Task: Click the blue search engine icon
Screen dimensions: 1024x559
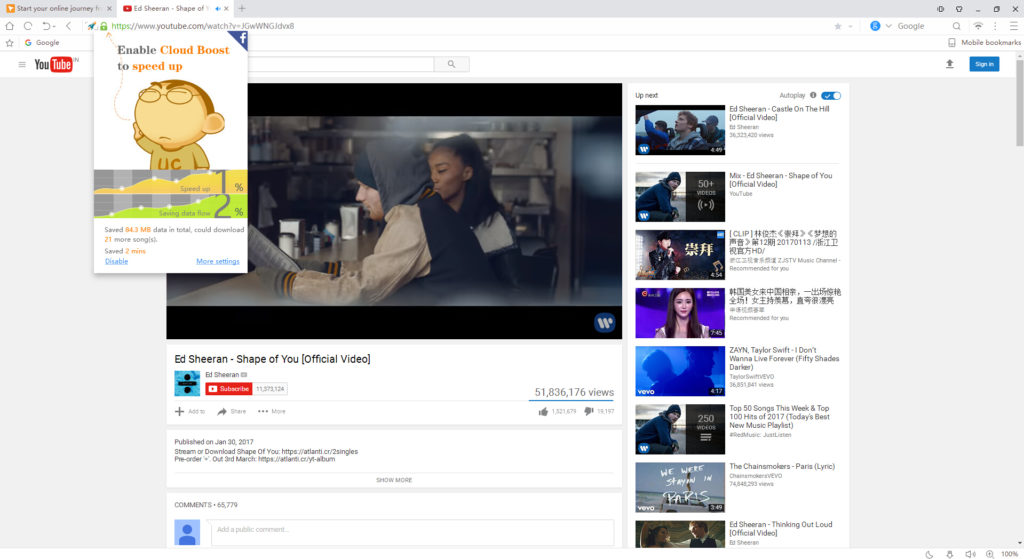Action: (875, 26)
